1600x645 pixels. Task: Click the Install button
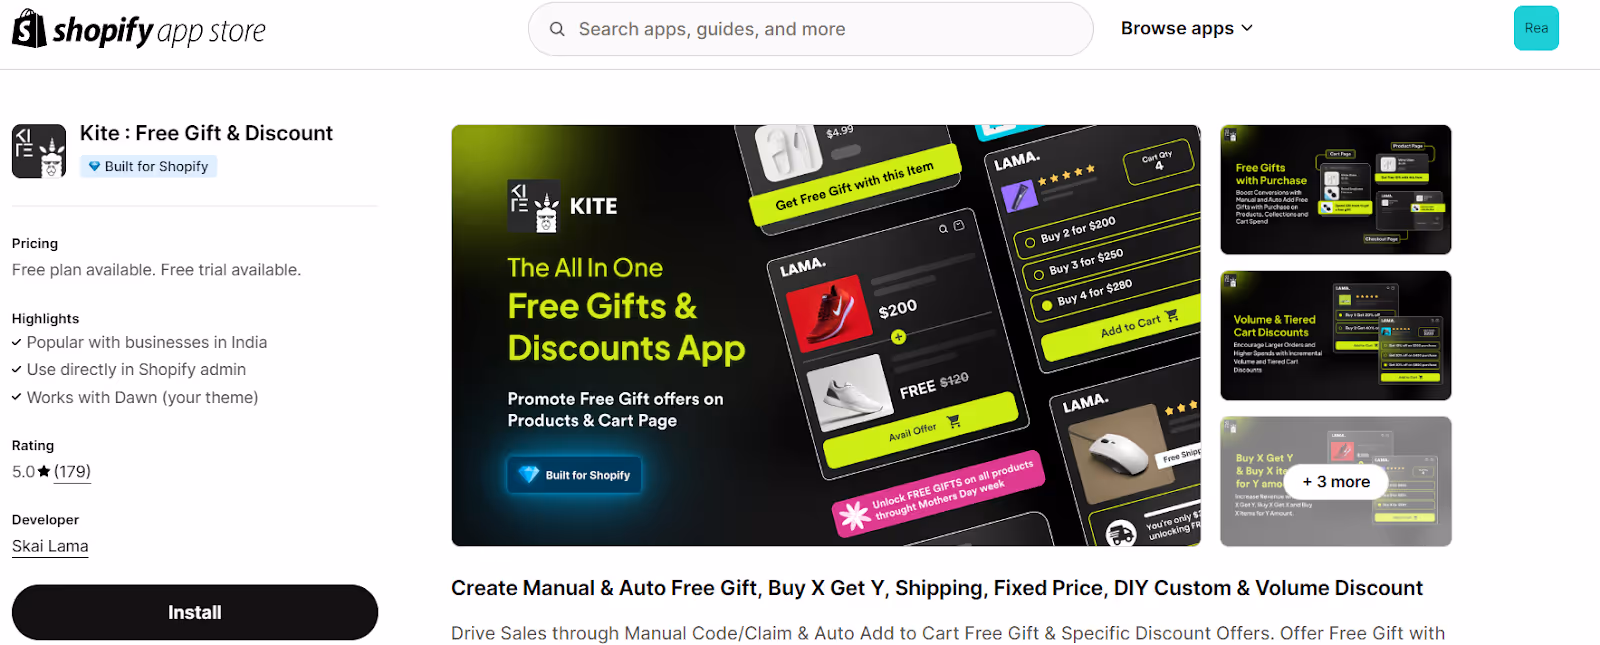point(195,612)
